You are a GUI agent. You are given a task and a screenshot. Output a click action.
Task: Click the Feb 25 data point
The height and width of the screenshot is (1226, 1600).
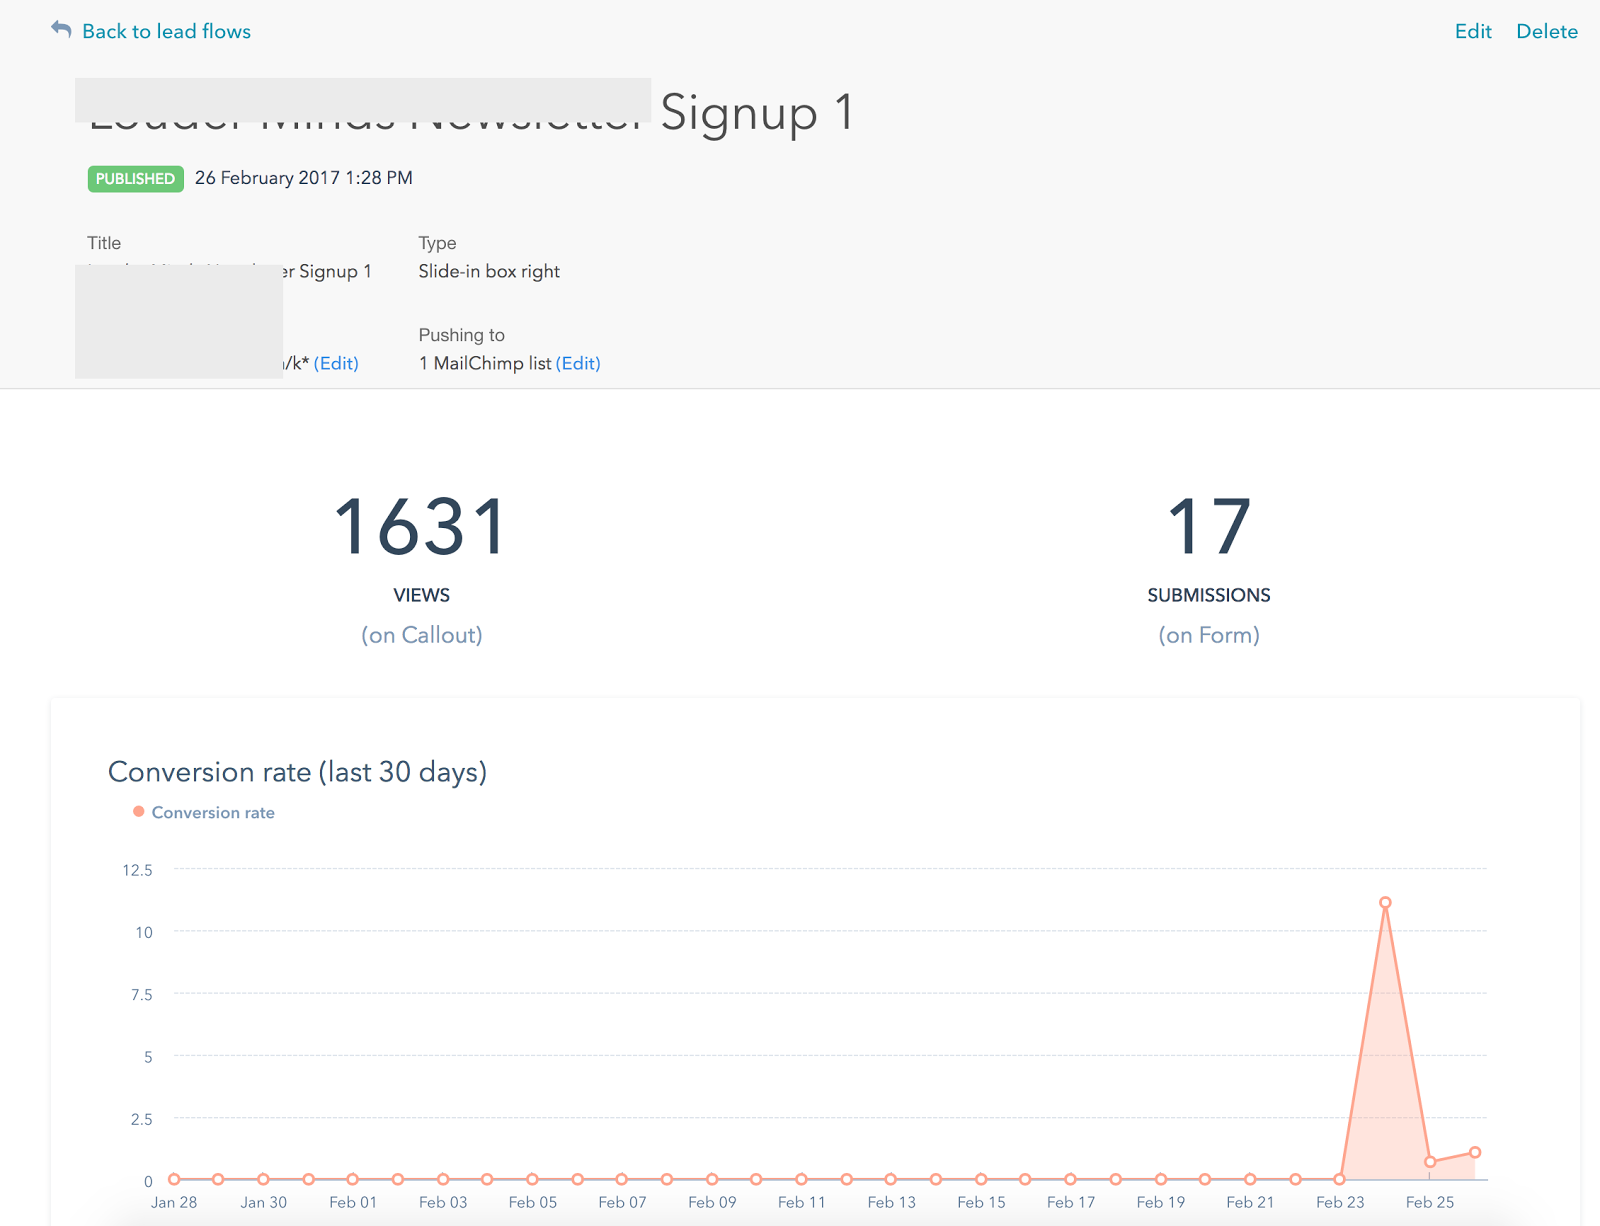point(1430,1162)
